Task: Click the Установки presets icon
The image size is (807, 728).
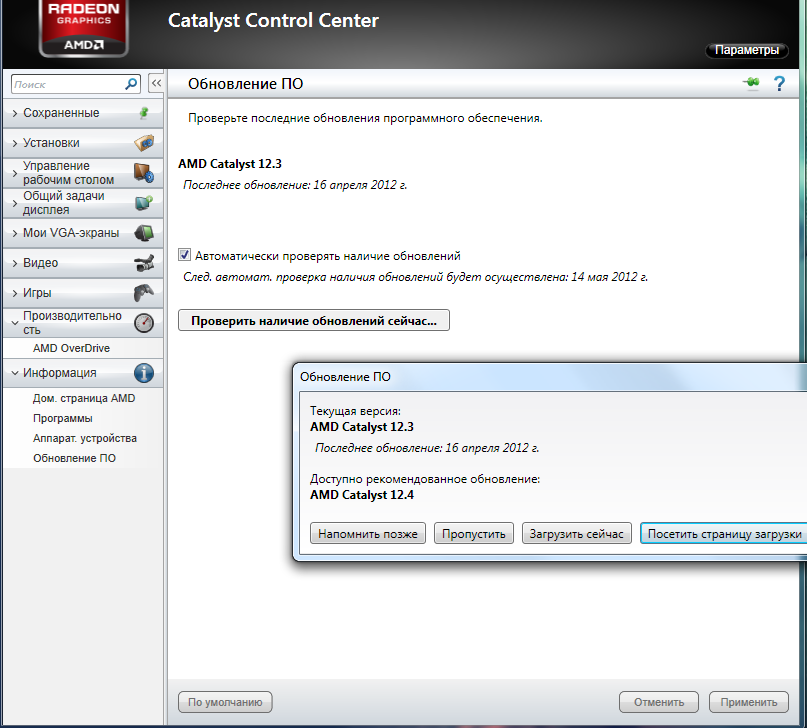Action: coord(144,143)
